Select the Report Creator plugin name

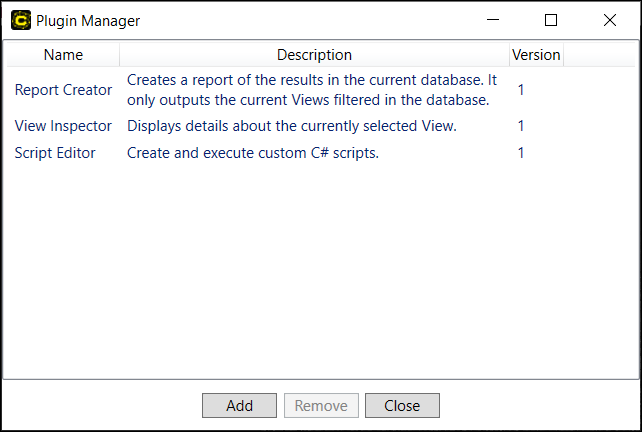pyautogui.click(x=63, y=90)
